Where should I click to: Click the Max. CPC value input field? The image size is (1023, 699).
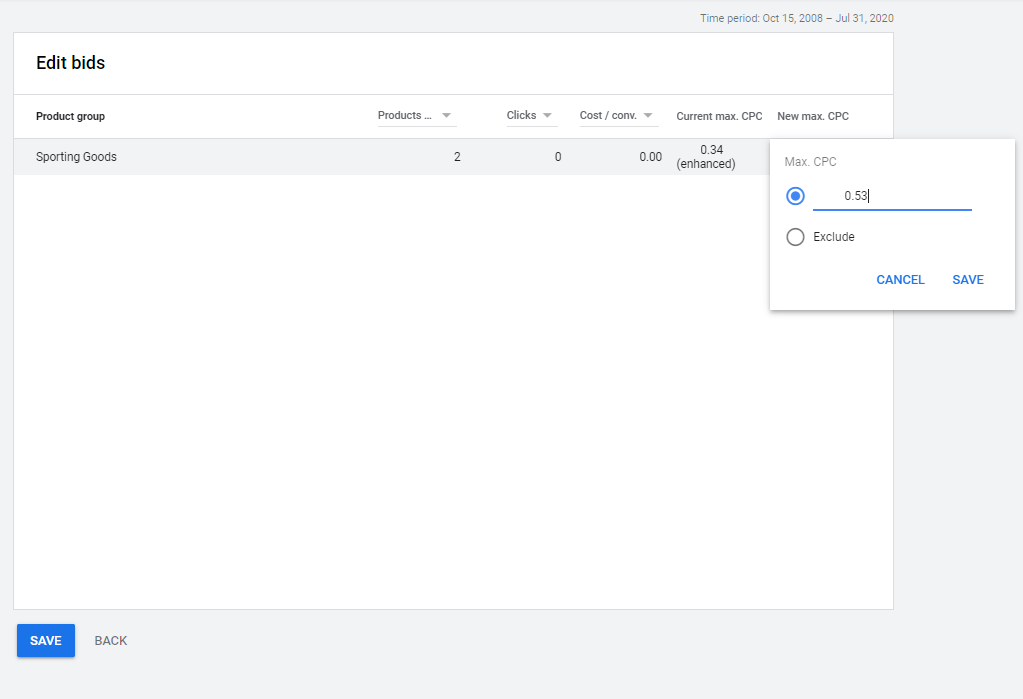click(x=892, y=196)
